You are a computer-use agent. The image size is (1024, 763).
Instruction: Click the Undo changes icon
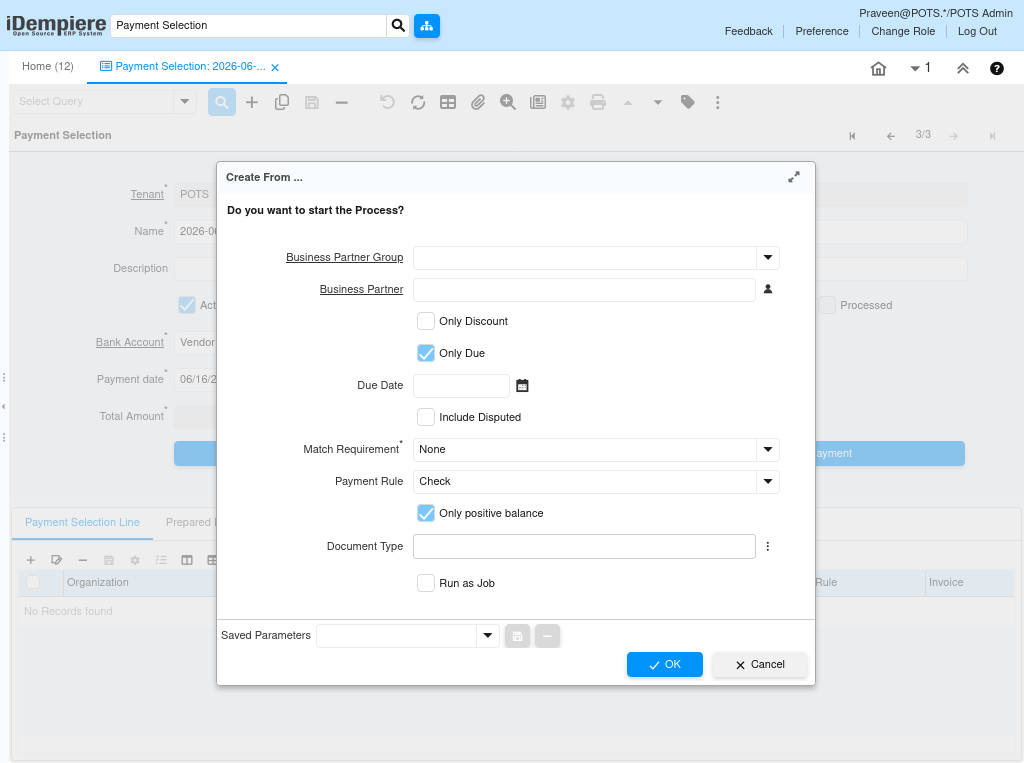(x=387, y=103)
